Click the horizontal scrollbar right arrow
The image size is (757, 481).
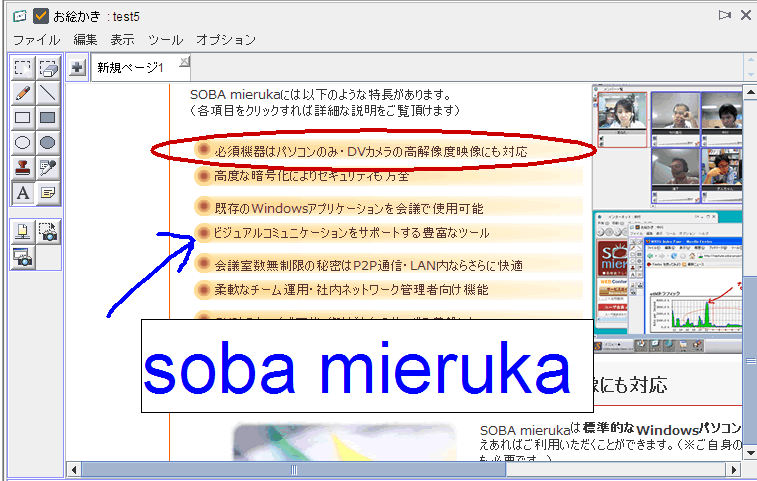tap(734, 469)
